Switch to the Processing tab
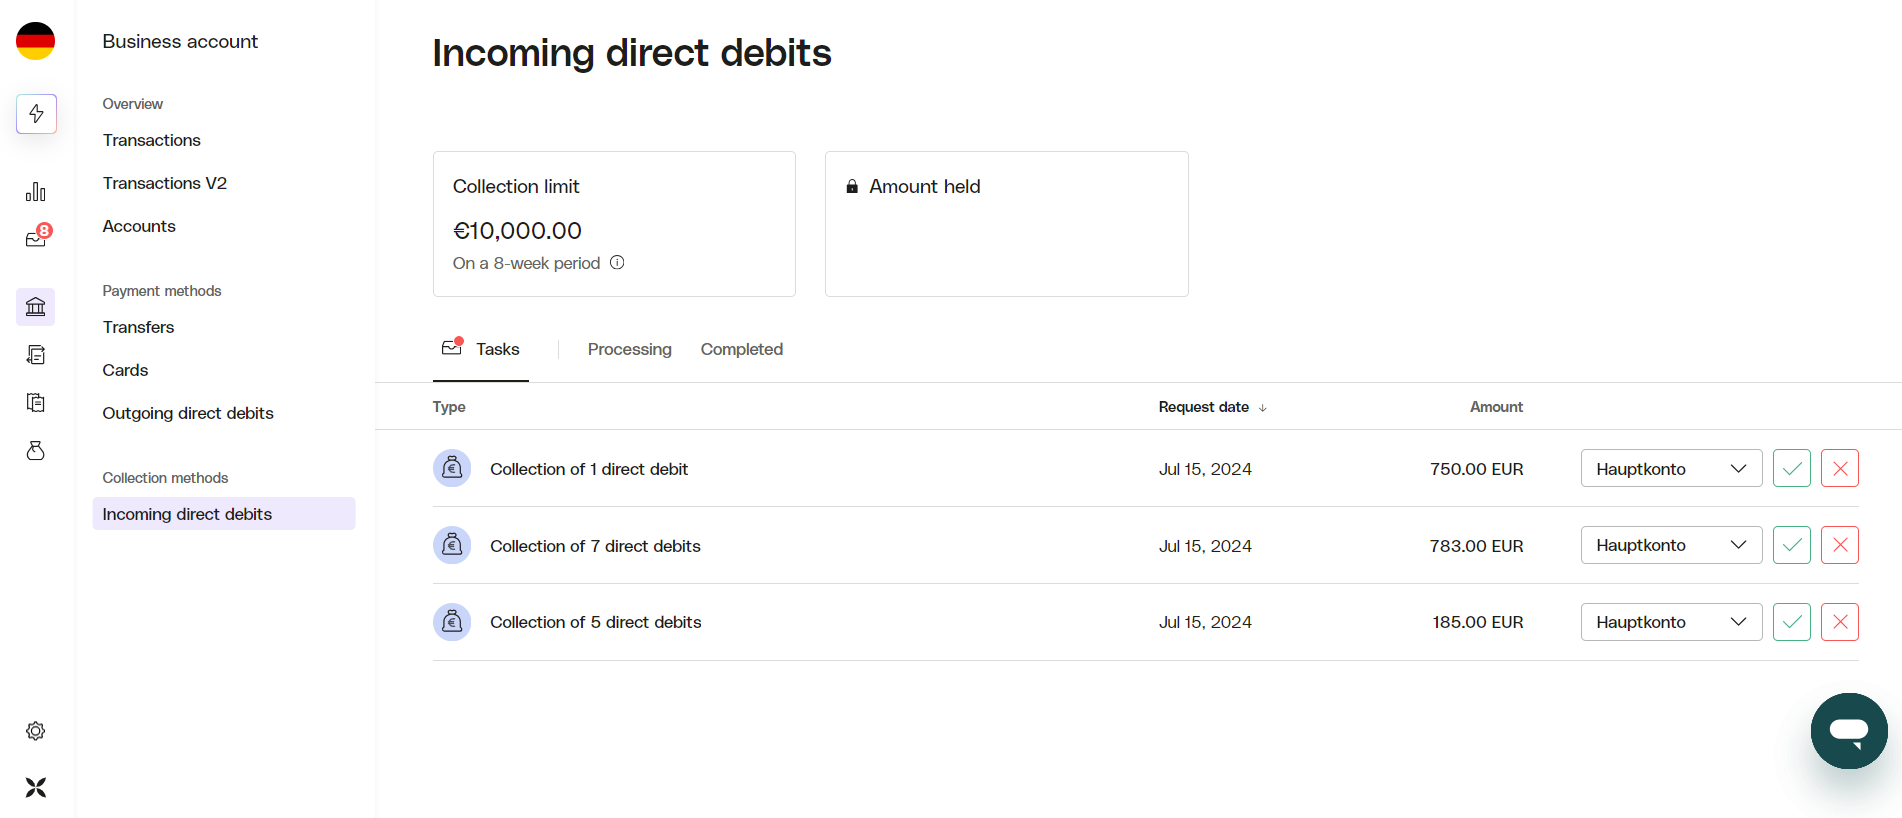 pyautogui.click(x=629, y=349)
